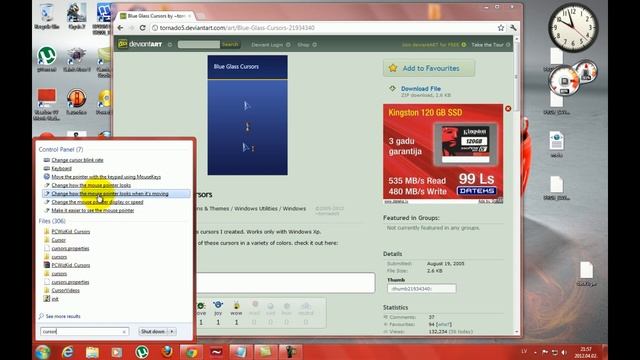Click the deviantART Search button
640x360 pixels.
point(230,44)
